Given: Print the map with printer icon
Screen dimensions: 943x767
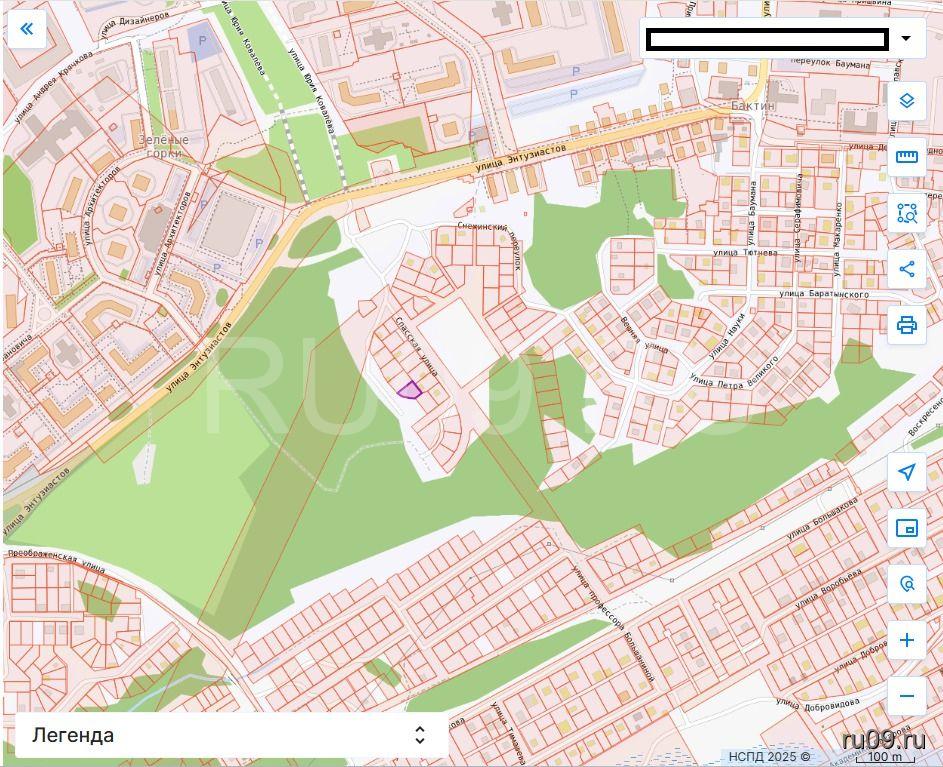Looking at the screenshot, I should pyautogui.click(x=906, y=325).
